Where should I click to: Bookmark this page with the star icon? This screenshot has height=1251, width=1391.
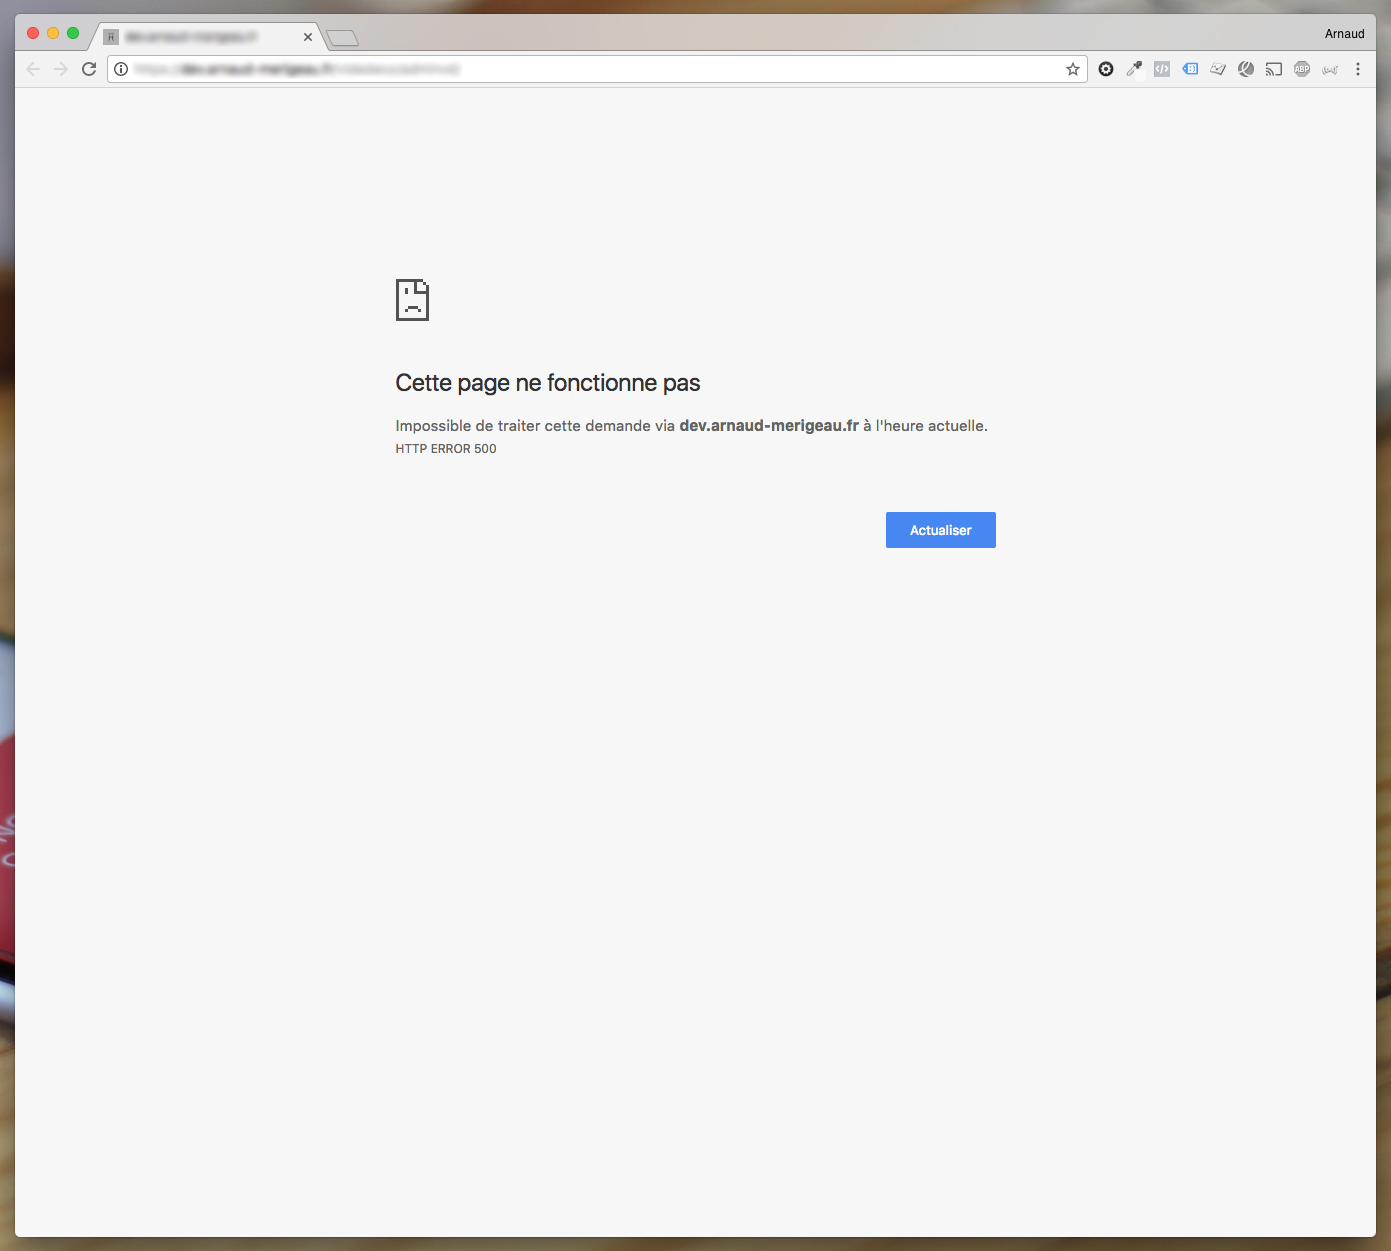(x=1073, y=69)
